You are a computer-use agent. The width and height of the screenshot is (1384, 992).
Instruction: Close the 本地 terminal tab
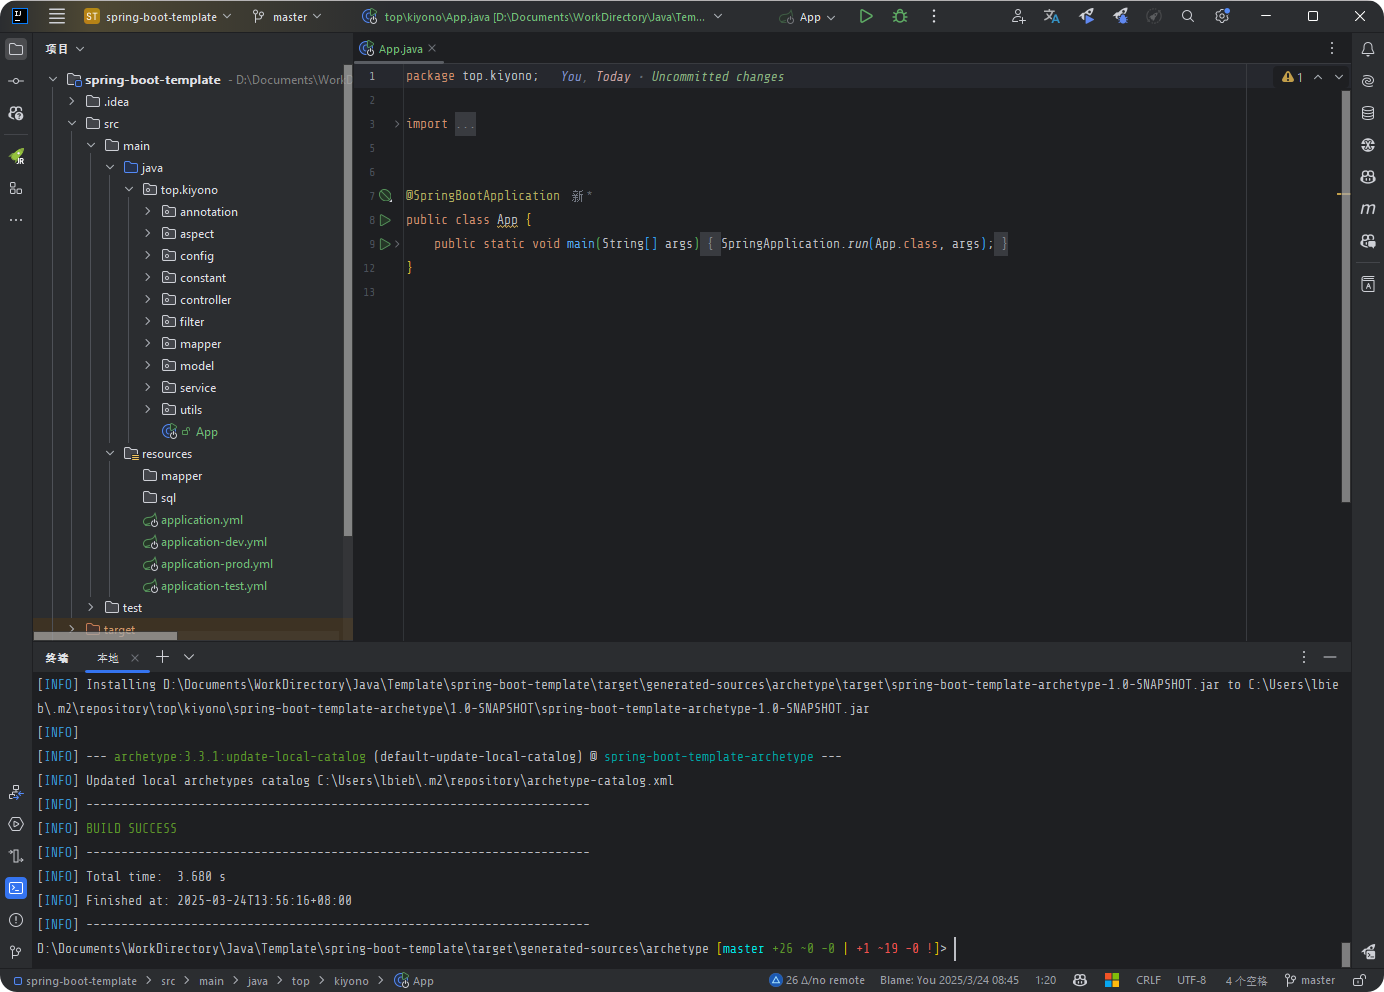[x=135, y=658]
